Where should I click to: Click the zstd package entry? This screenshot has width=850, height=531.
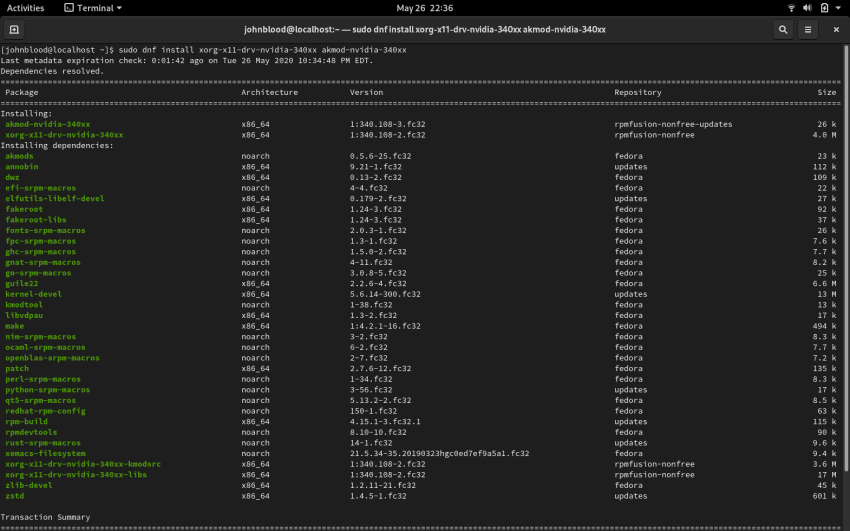(15, 495)
